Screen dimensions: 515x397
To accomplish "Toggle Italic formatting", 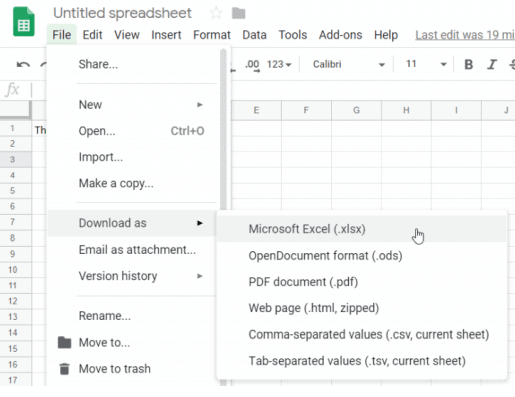I will (492, 64).
